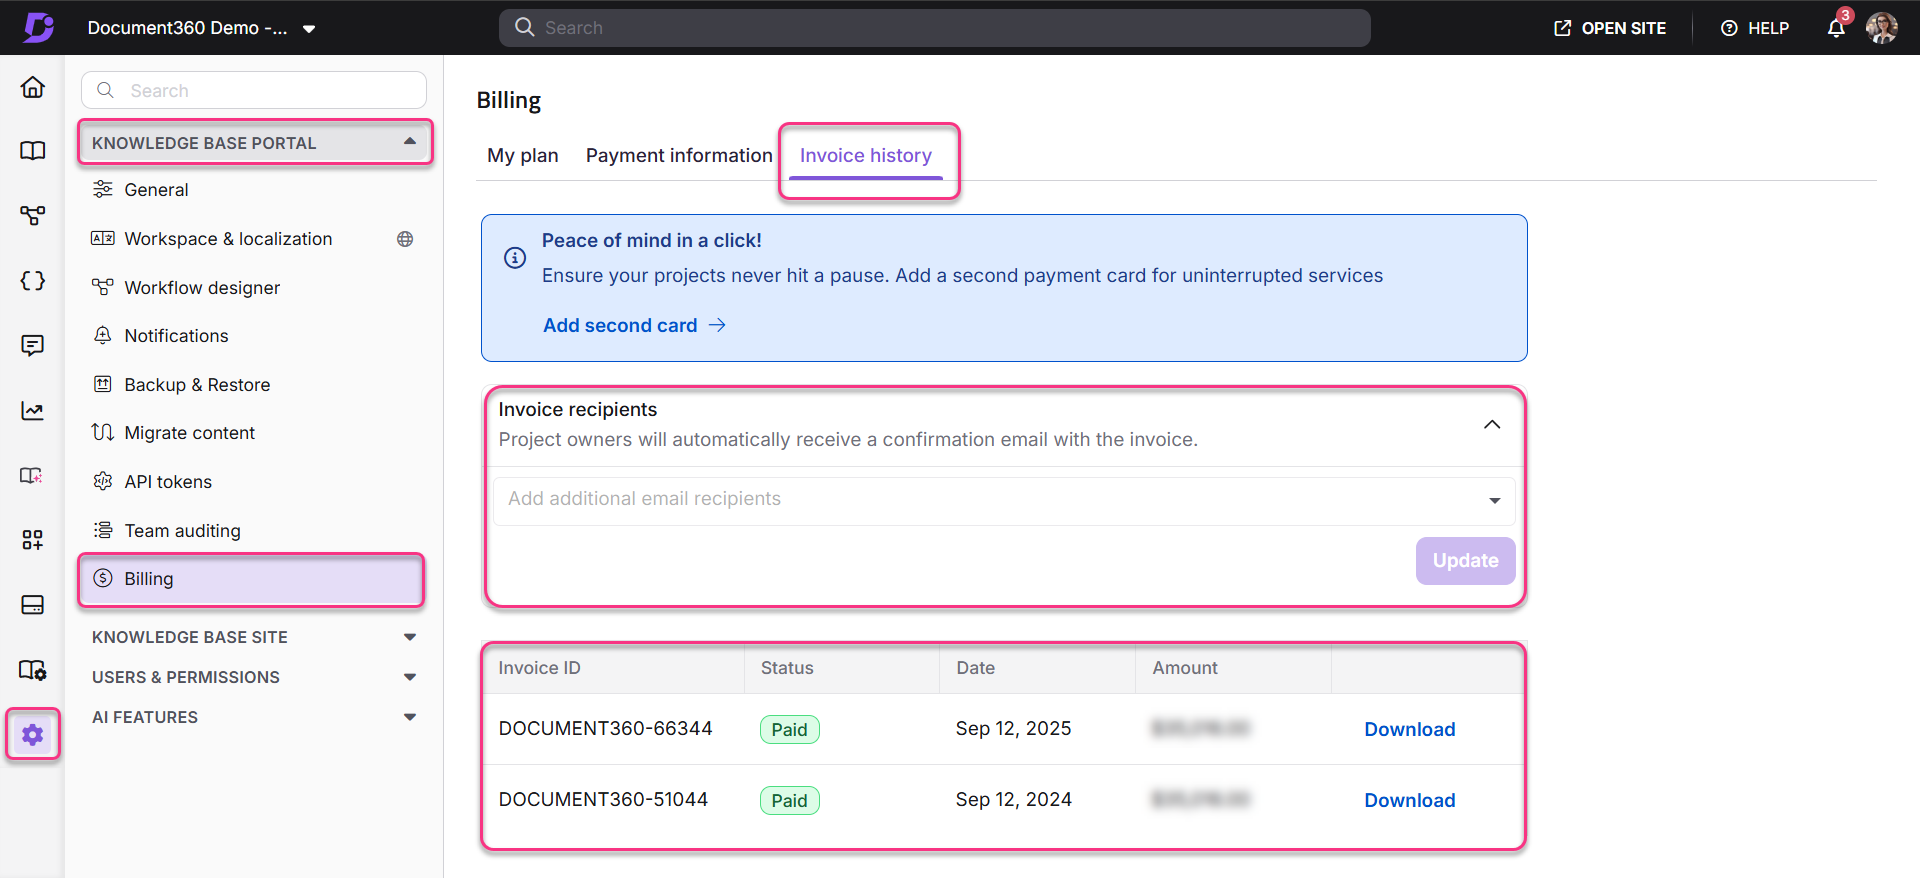
Task: Click the General sliders icon
Action: click(x=102, y=189)
